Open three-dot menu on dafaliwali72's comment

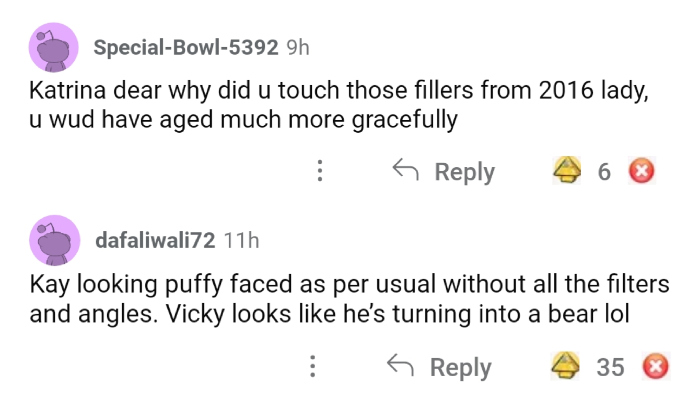tap(314, 367)
